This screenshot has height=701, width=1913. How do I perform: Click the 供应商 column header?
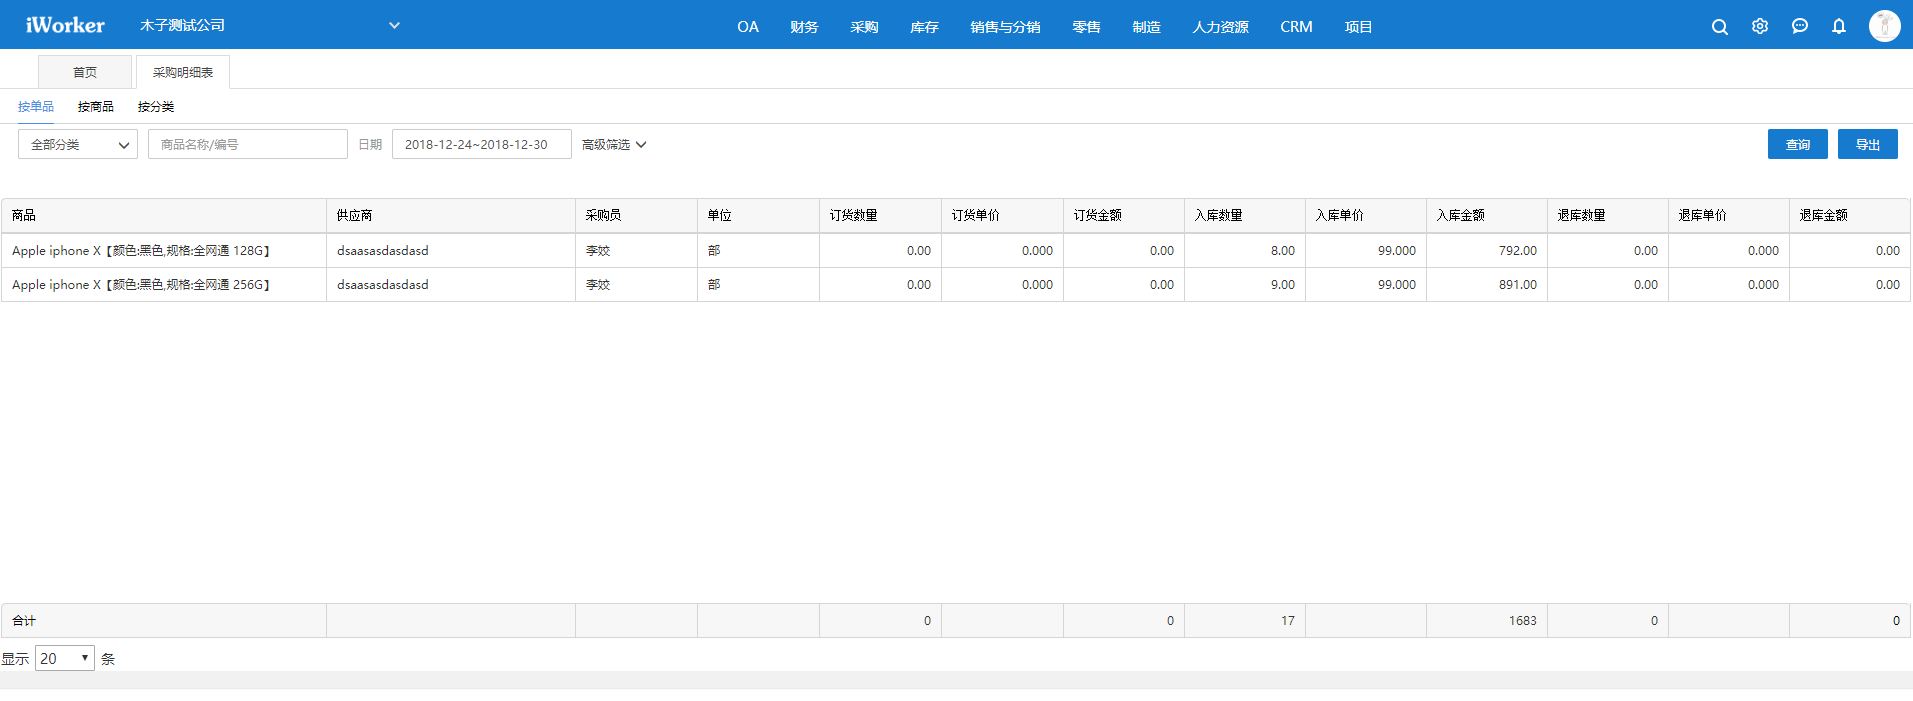[451, 215]
